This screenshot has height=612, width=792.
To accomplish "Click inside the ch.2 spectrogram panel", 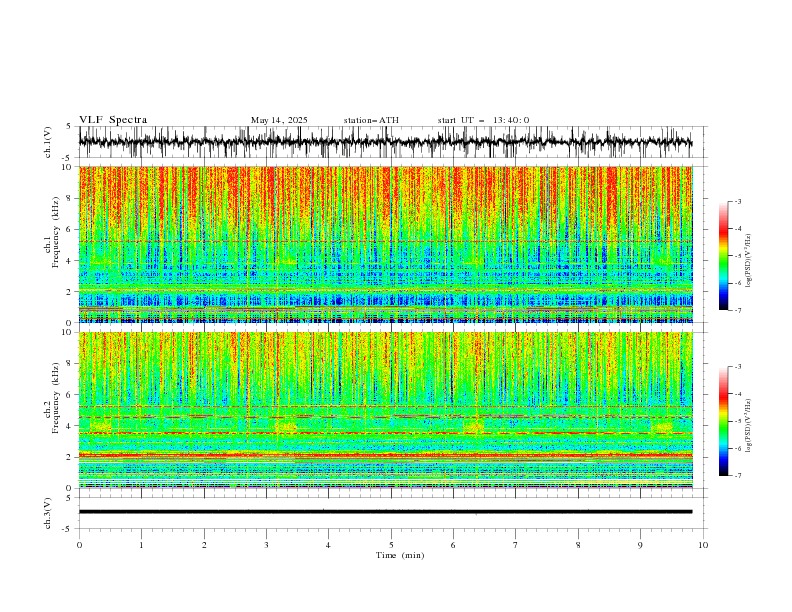I will pyautogui.click(x=385, y=410).
